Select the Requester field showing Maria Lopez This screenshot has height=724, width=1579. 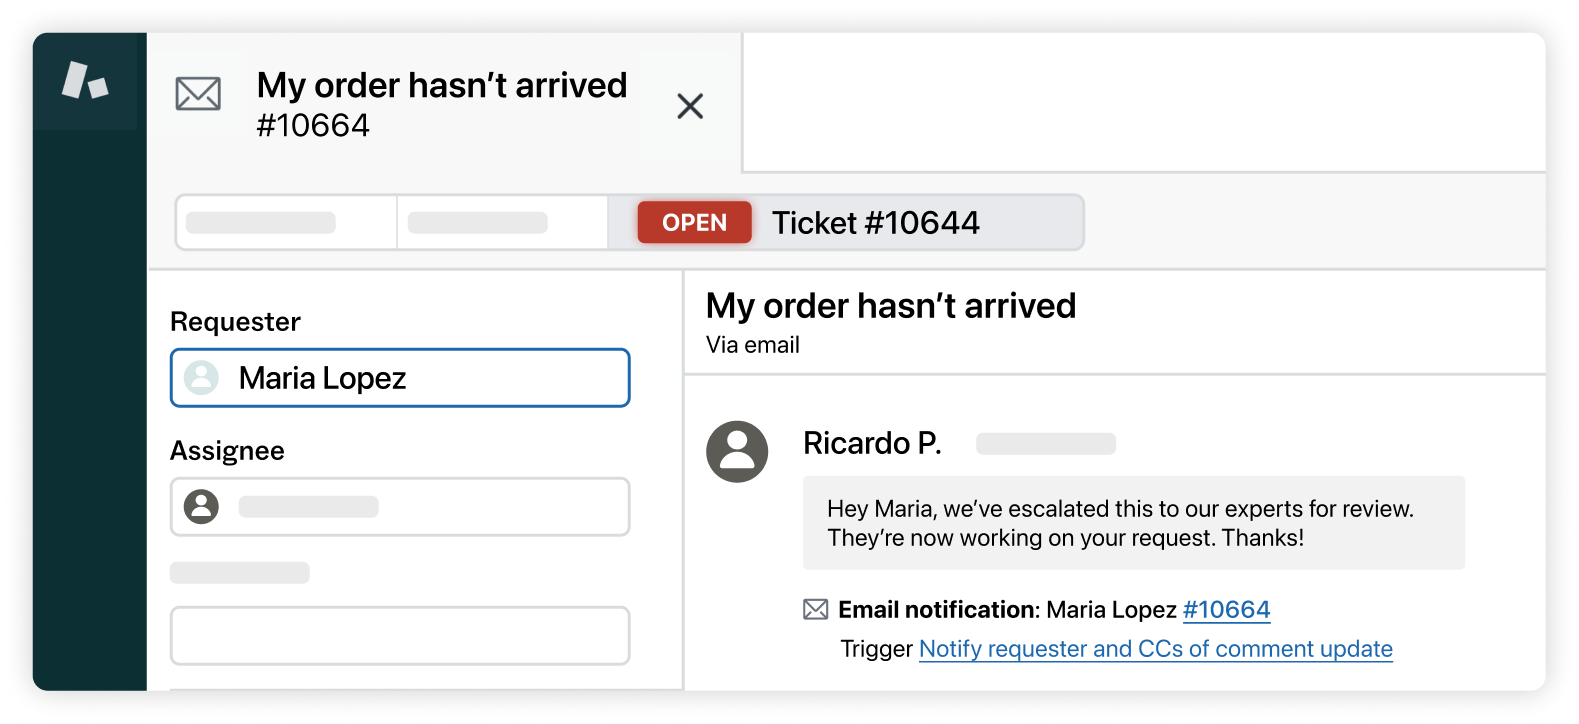[x=399, y=378]
